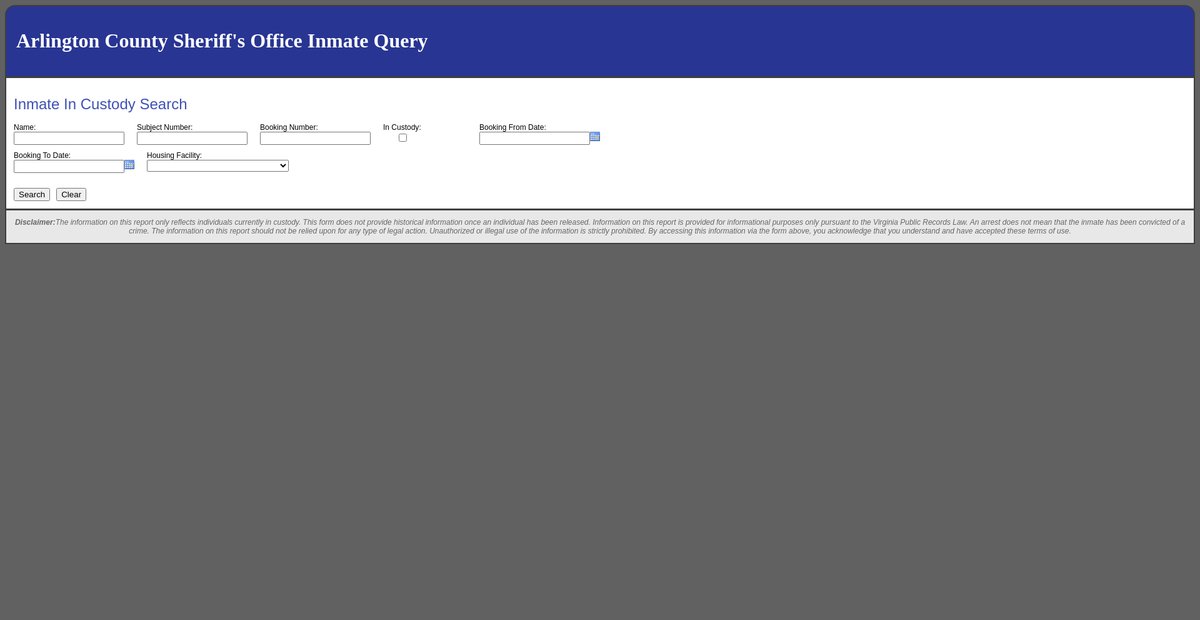Open calendar picker for Booking From Date
Screen dimensions: 1200x620
coord(595,137)
